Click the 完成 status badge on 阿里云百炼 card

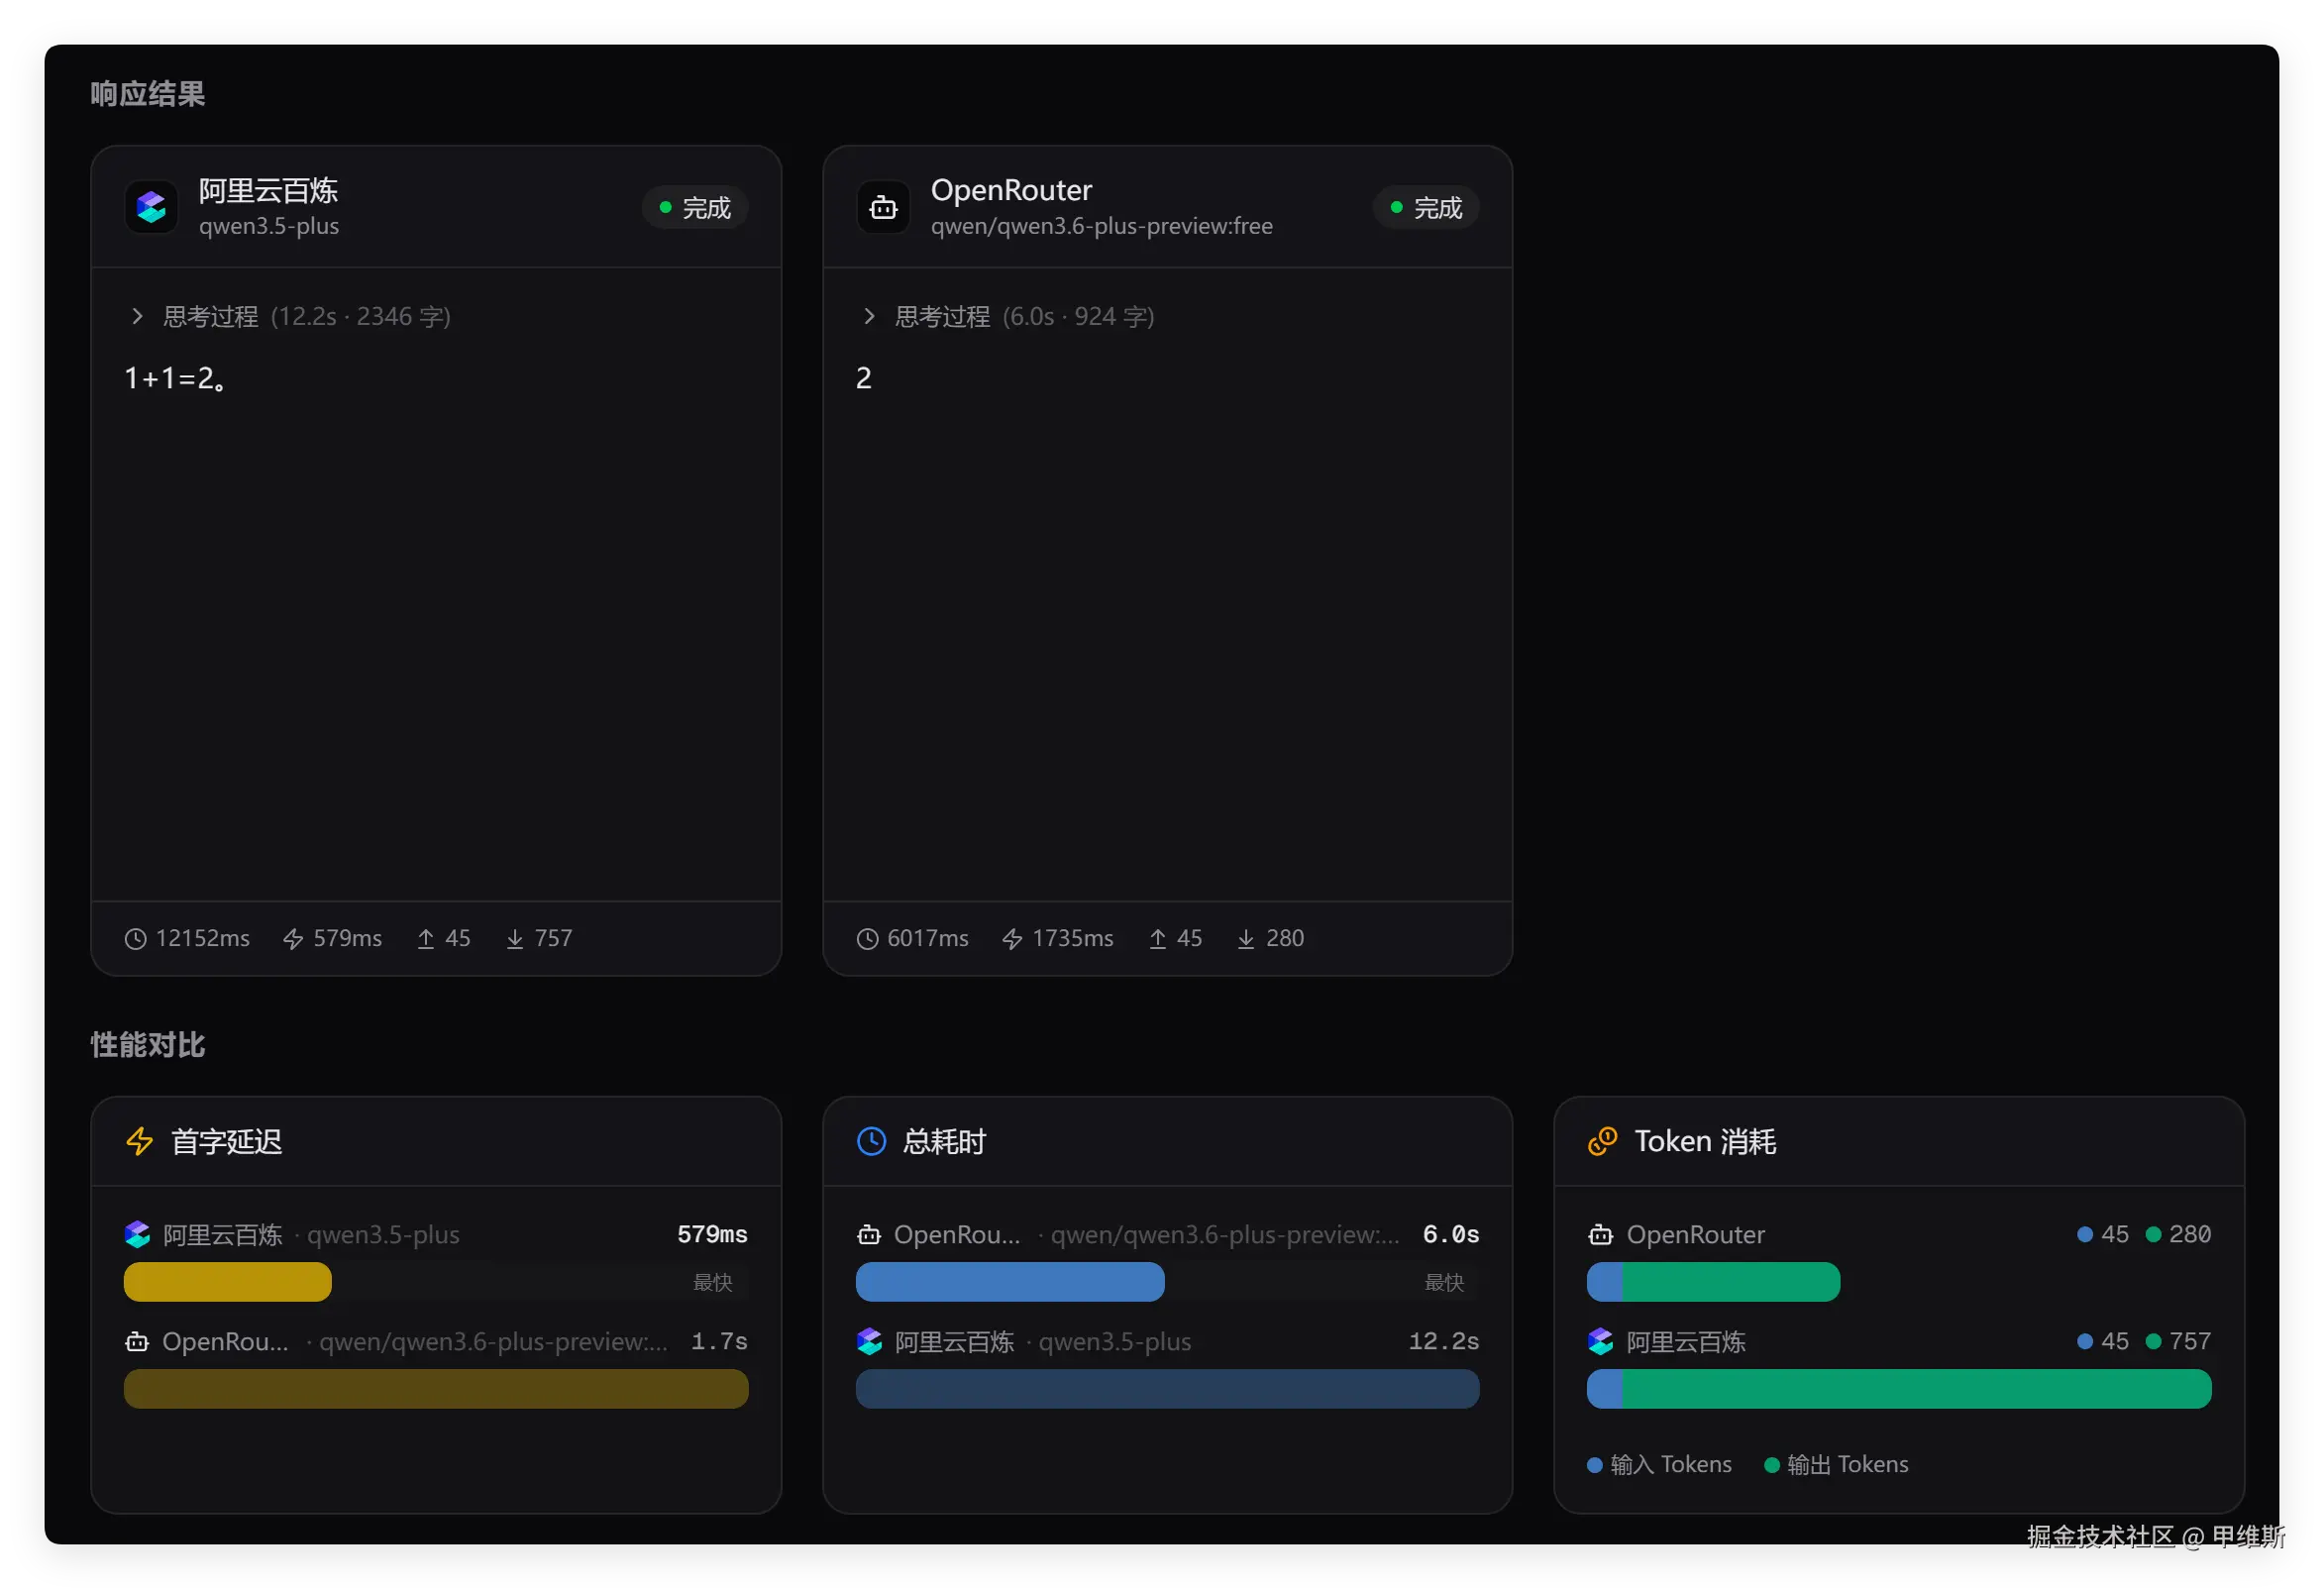coord(695,208)
